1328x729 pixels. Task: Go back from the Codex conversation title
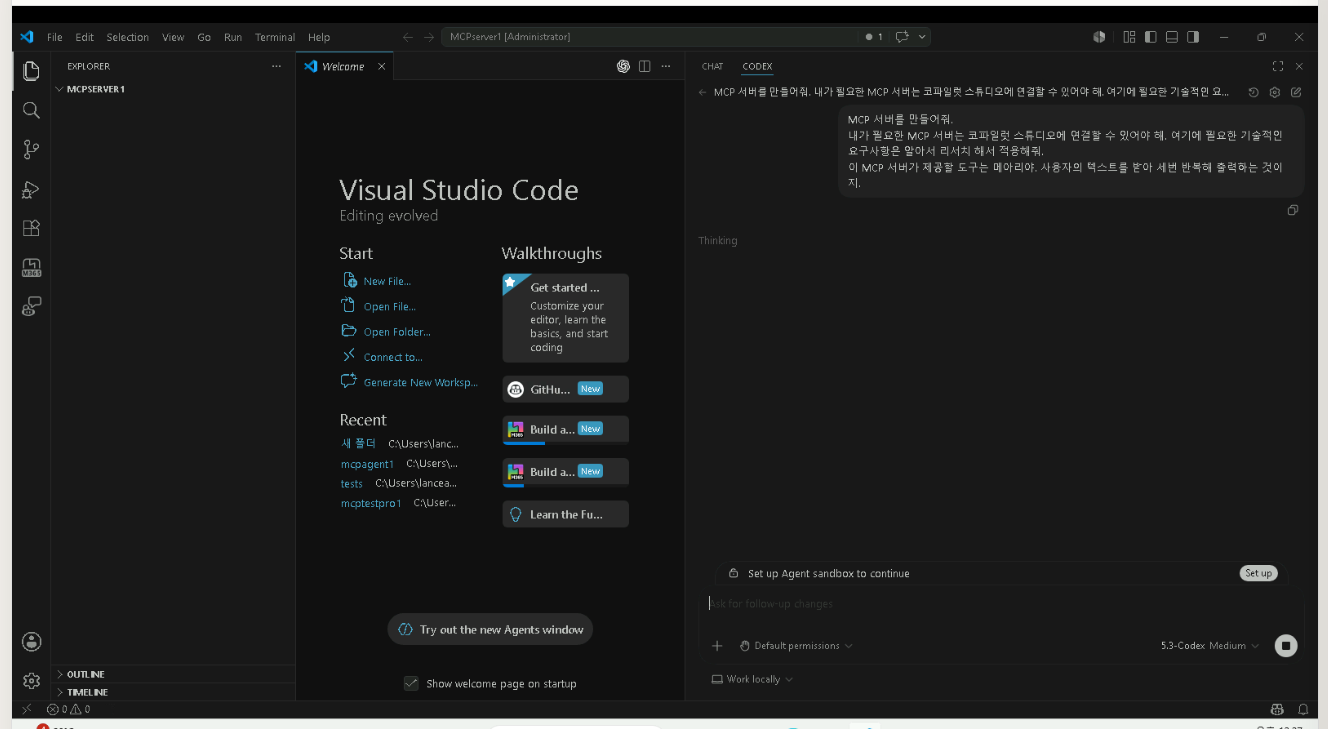pos(703,92)
